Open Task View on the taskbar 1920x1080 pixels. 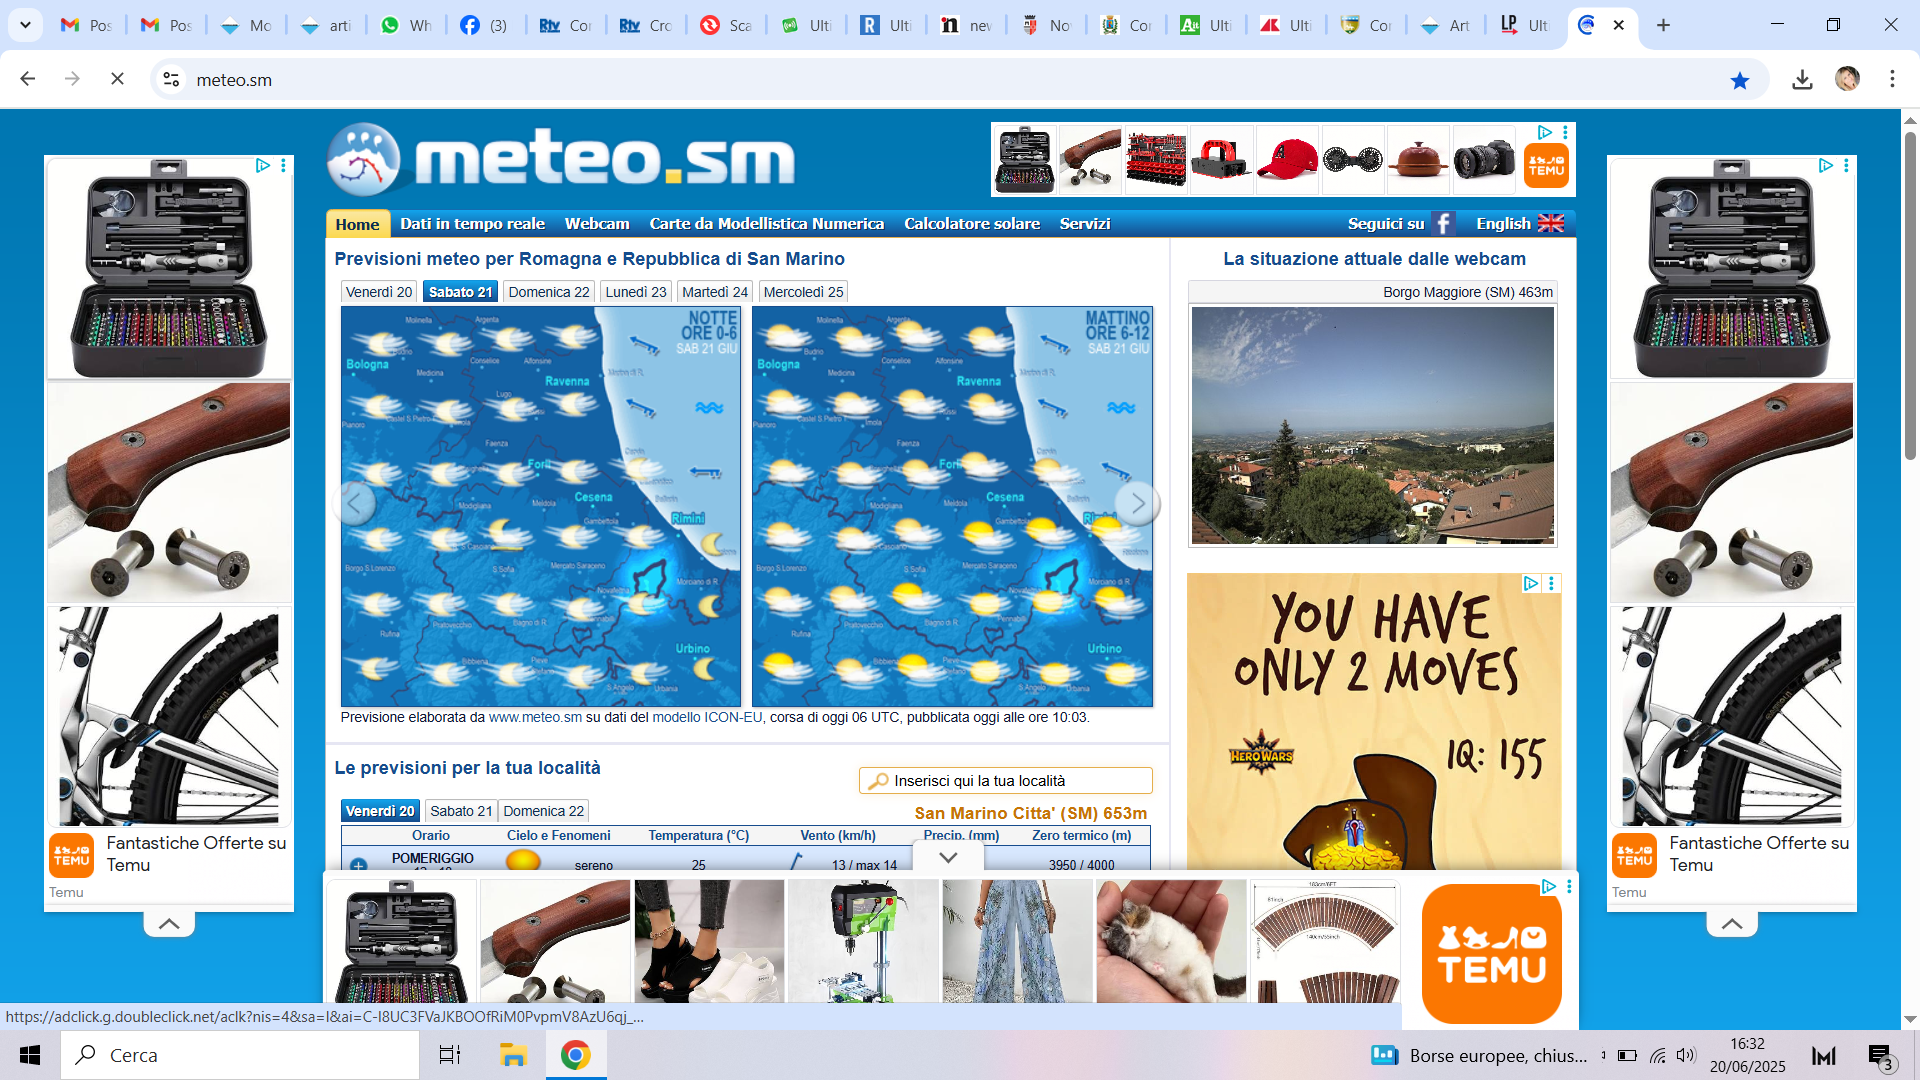pyautogui.click(x=450, y=1055)
